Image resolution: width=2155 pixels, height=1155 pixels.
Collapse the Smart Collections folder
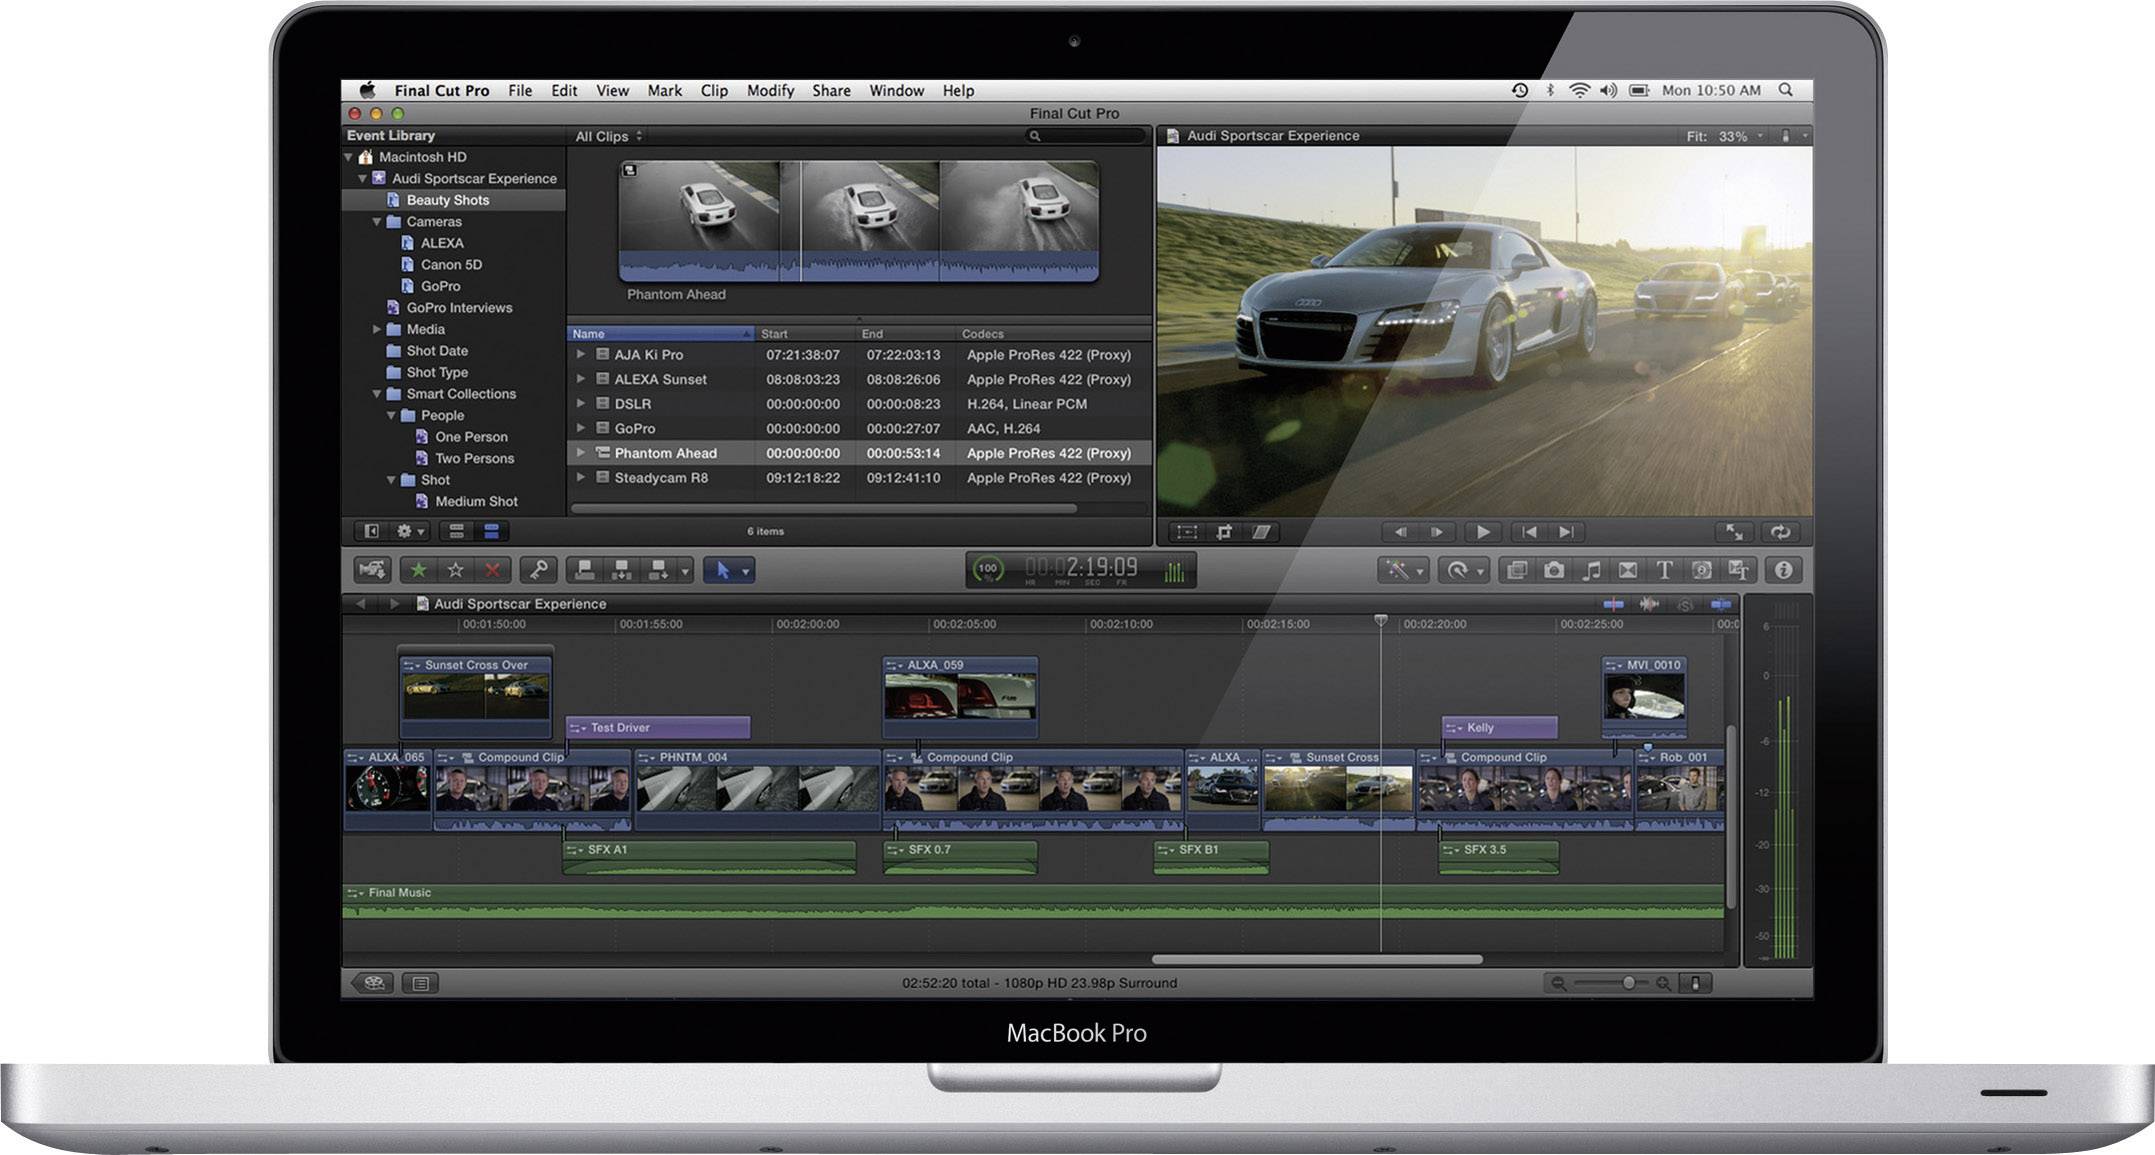(x=377, y=394)
